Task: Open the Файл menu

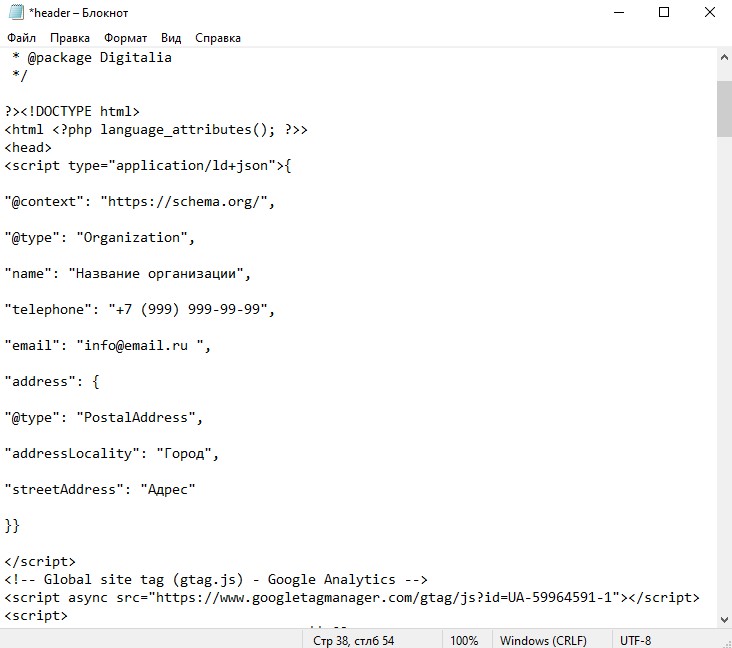Action: [x=21, y=38]
